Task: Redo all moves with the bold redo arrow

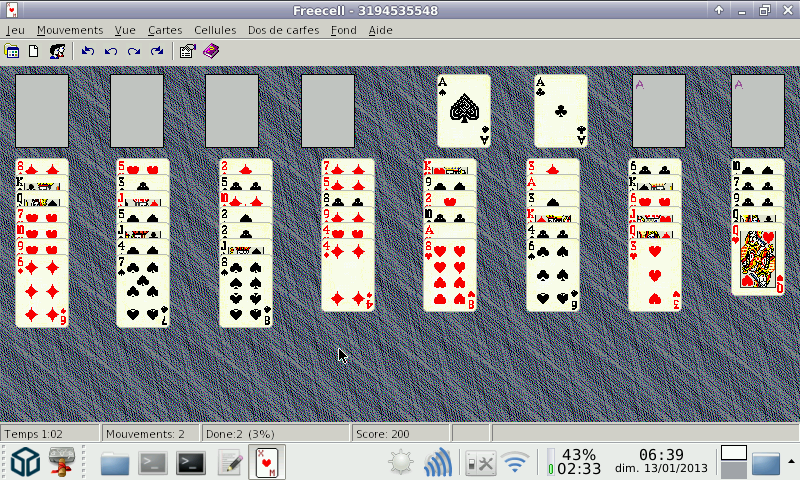Action: [x=157, y=51]
